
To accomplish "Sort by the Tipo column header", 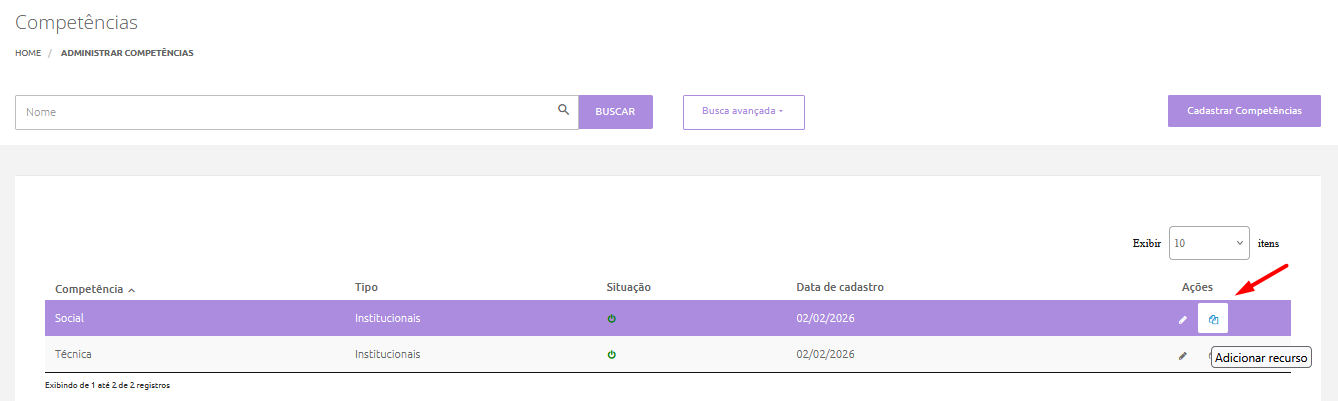I will coord(366,287).
